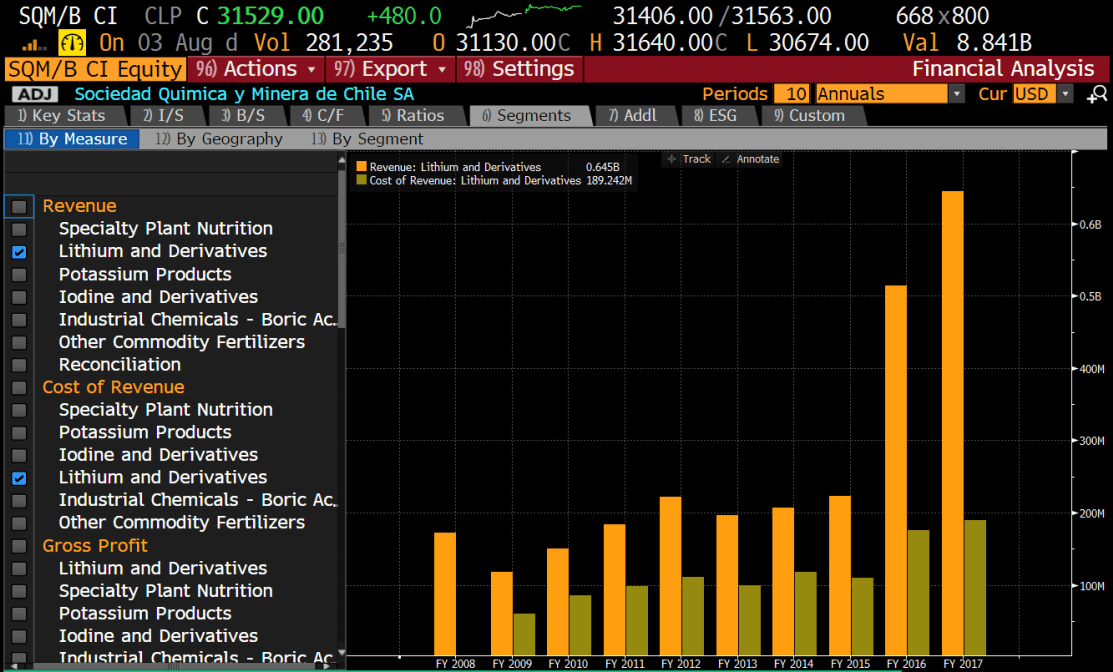Open the Annuals periodicity dropdown arrow
This screenshot has width=1113, height=672.
point(956,94)
